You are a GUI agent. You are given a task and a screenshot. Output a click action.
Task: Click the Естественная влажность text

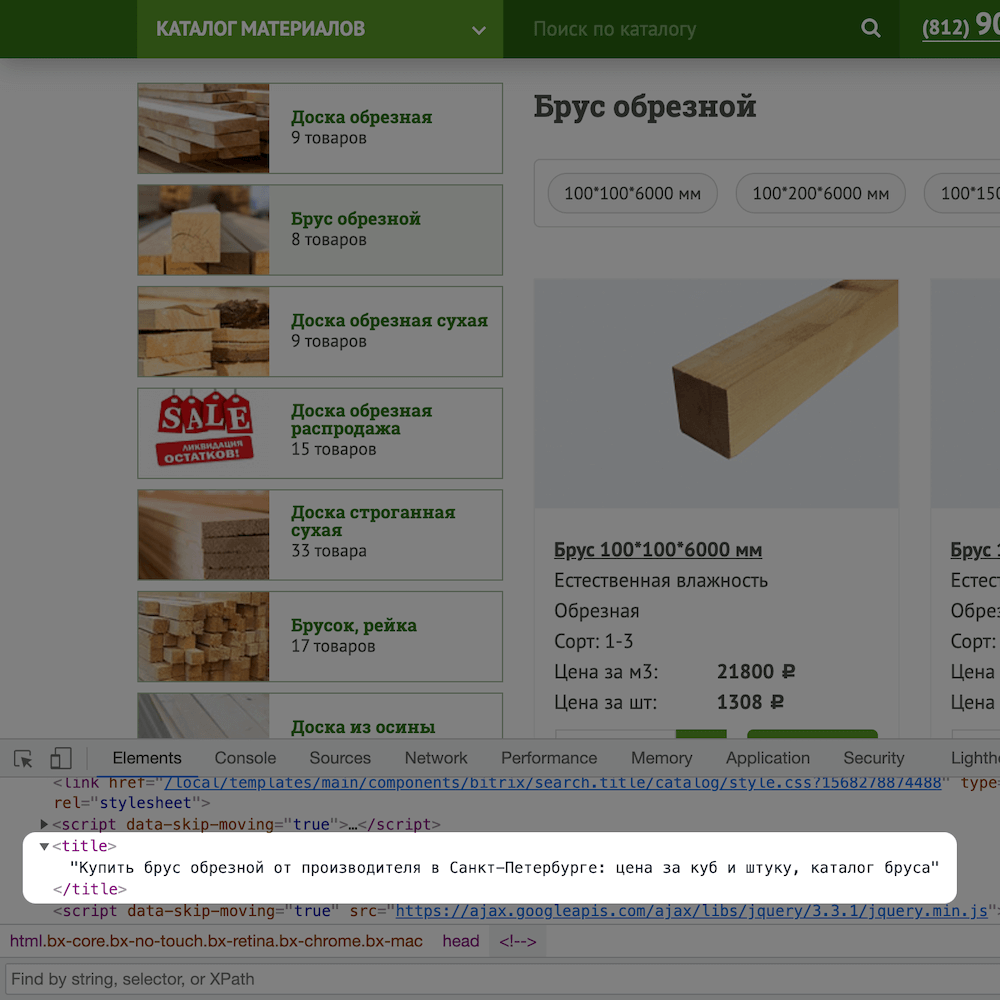(661, 580)
